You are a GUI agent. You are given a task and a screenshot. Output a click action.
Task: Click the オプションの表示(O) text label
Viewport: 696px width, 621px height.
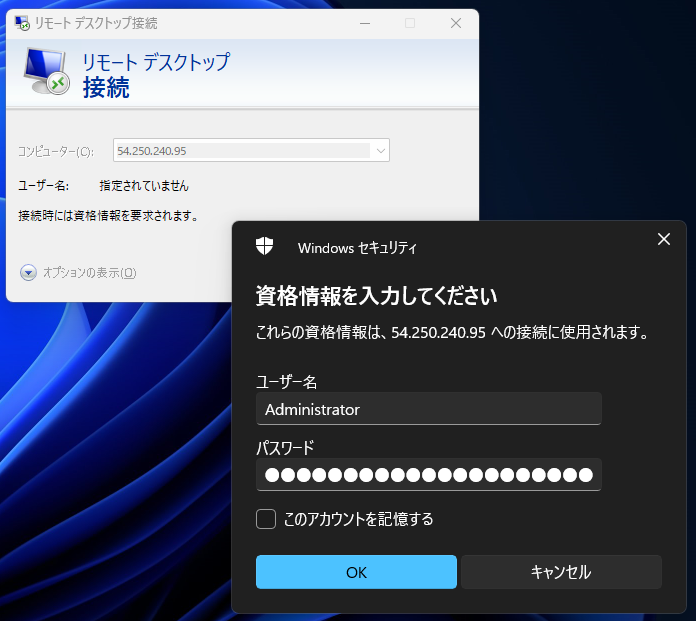(90, 273)
